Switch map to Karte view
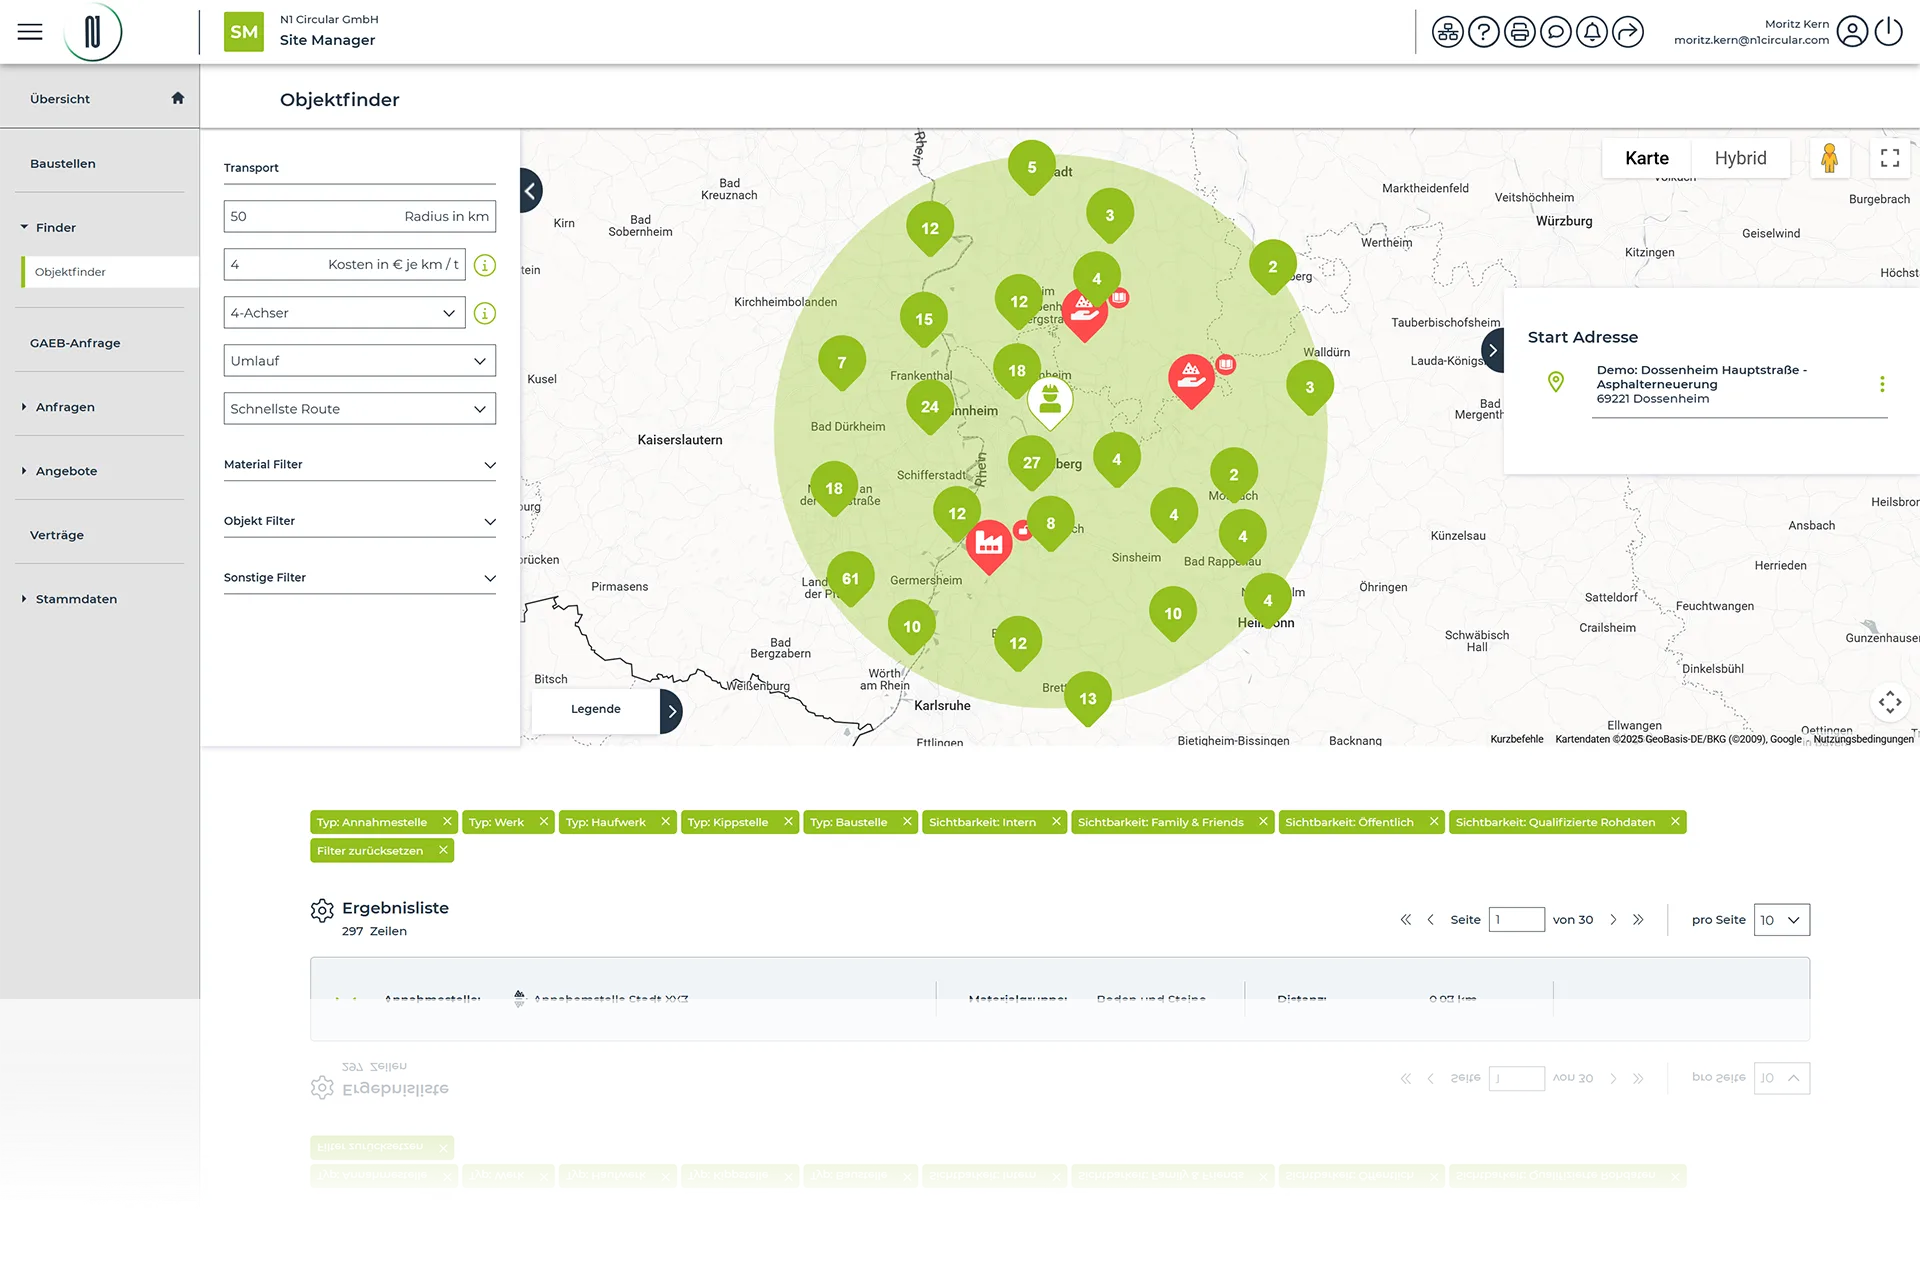The height and width of the screenshot is (1277, 1920). tap(1647, 158)
